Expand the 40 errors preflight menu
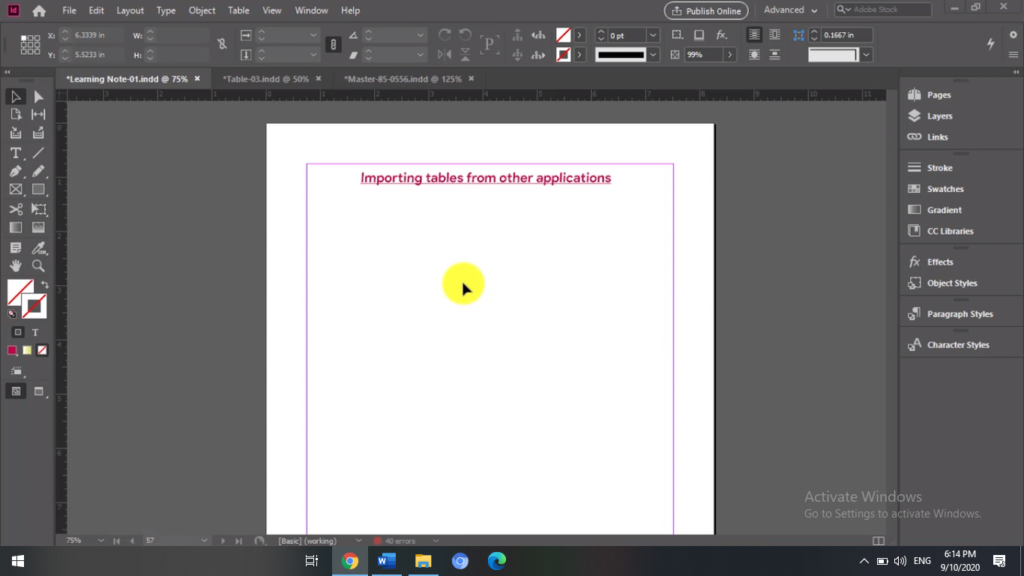The image size is (1024, 576). (x=436, y=541)
